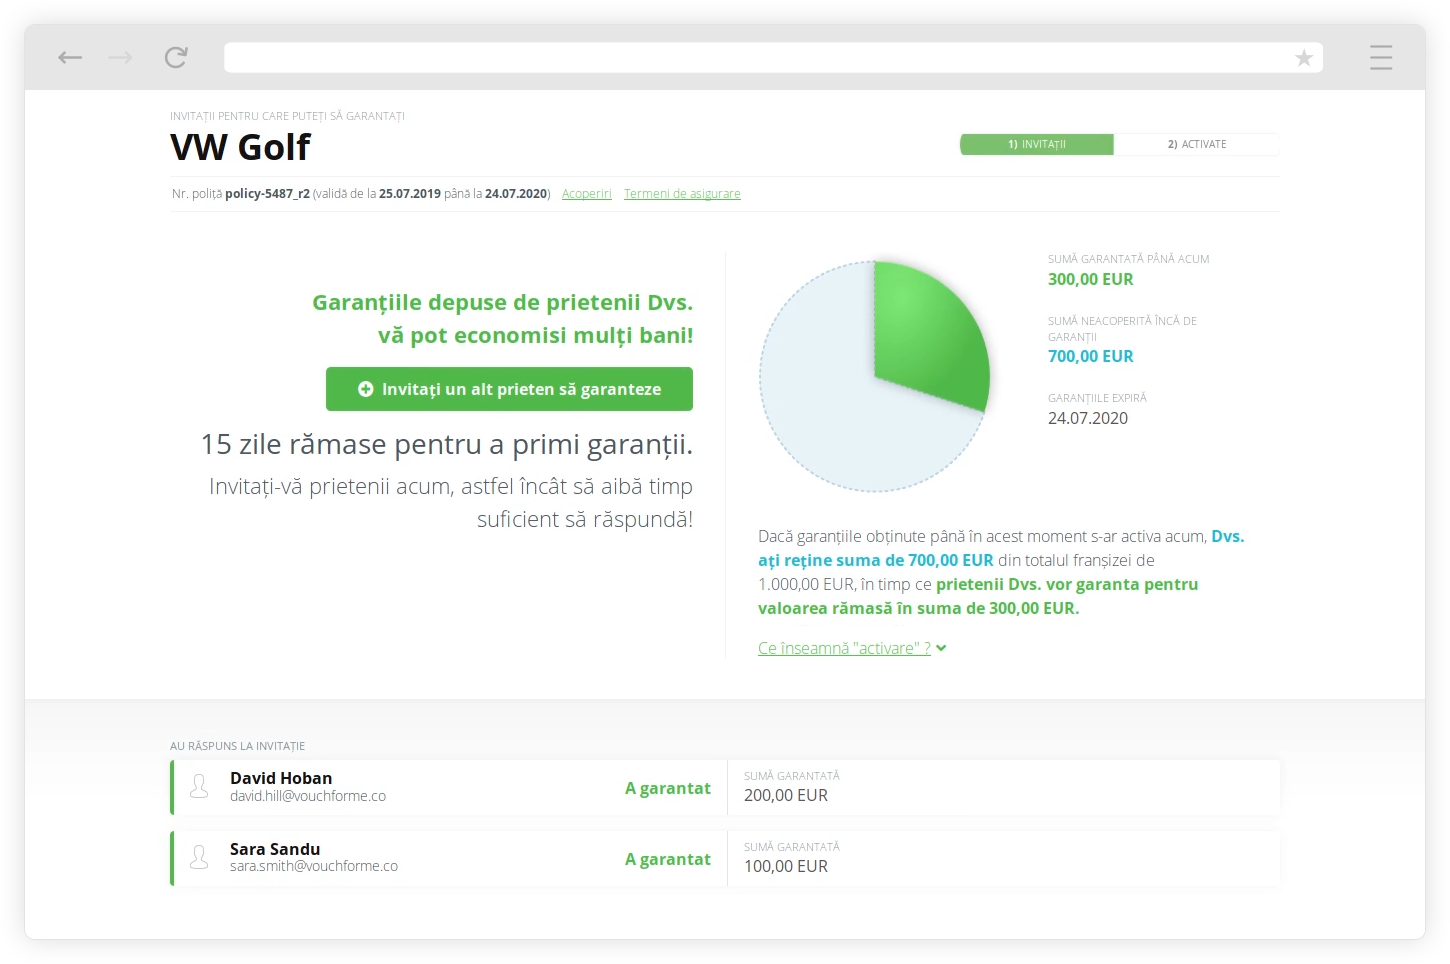The height and width of the screenshot is (964, 1450).
Task: Click Sara Sandu's avatar icon
Action: (199, 858)
